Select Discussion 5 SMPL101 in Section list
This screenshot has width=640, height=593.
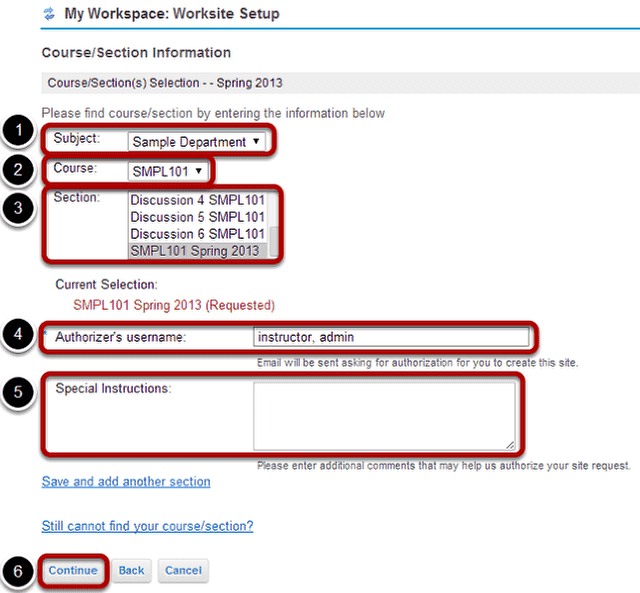198,217
